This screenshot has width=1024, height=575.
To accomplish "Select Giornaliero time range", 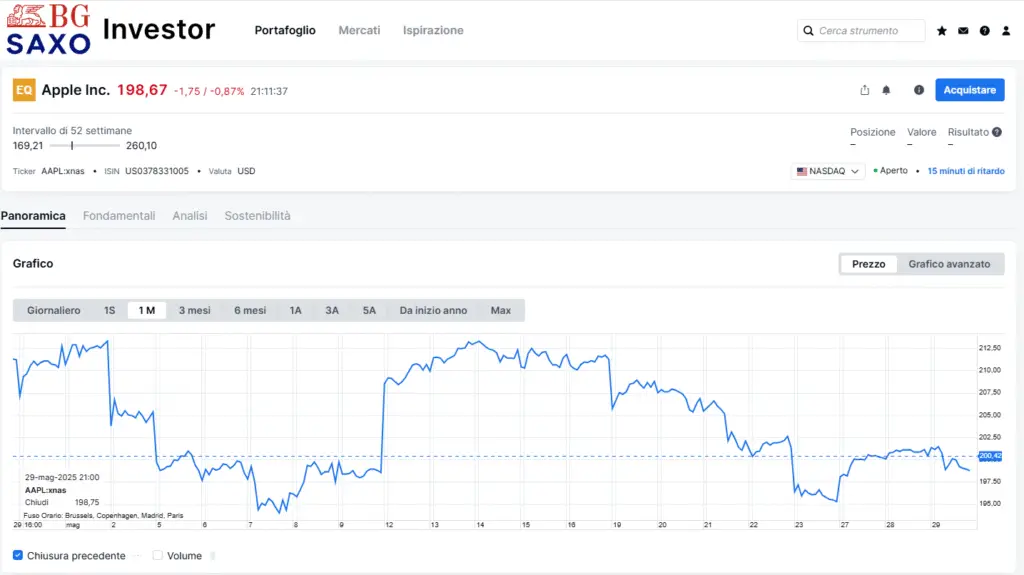I will click(x=54, y=310).
